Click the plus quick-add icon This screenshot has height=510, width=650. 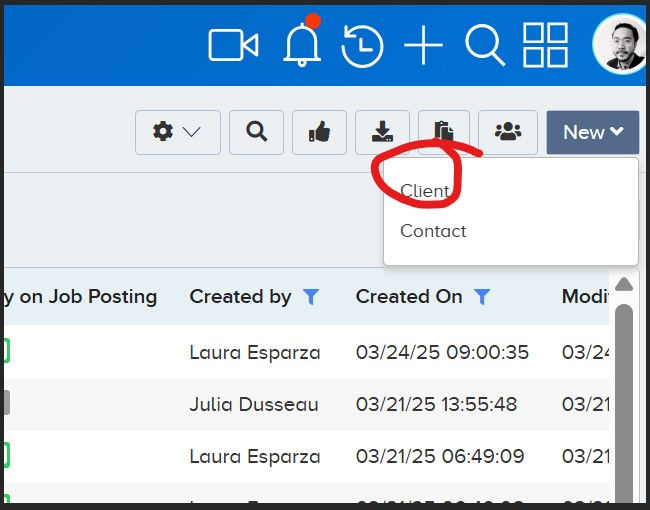coord(423,45)
